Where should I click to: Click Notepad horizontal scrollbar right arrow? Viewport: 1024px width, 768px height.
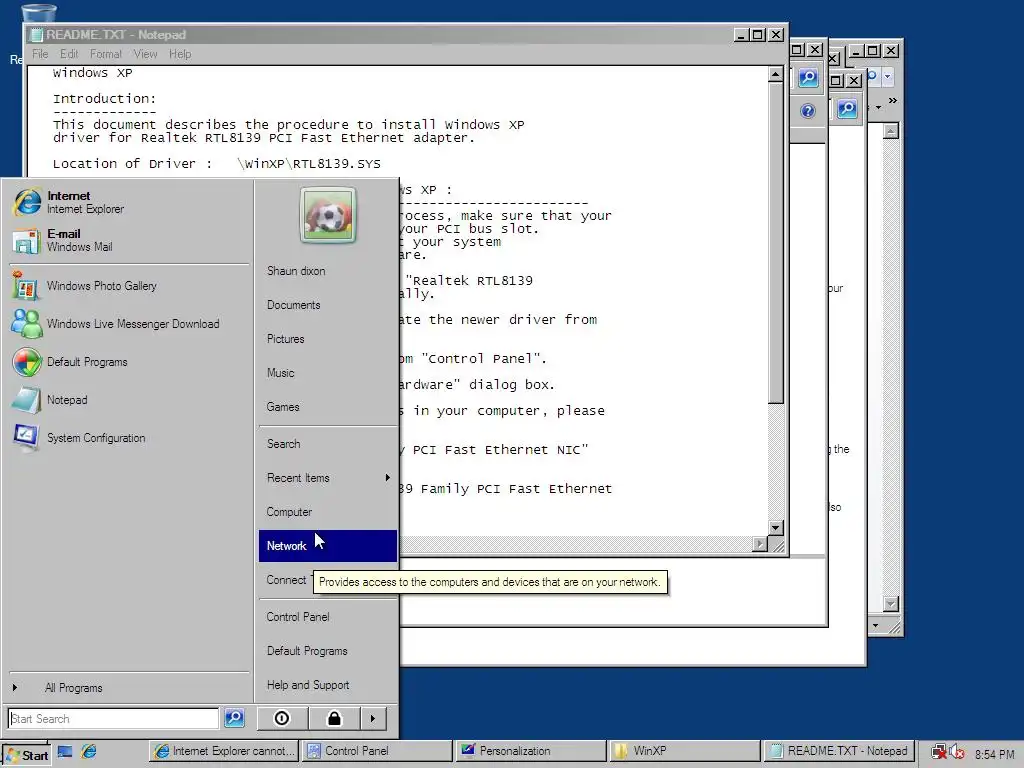click(x=760, y=544)
